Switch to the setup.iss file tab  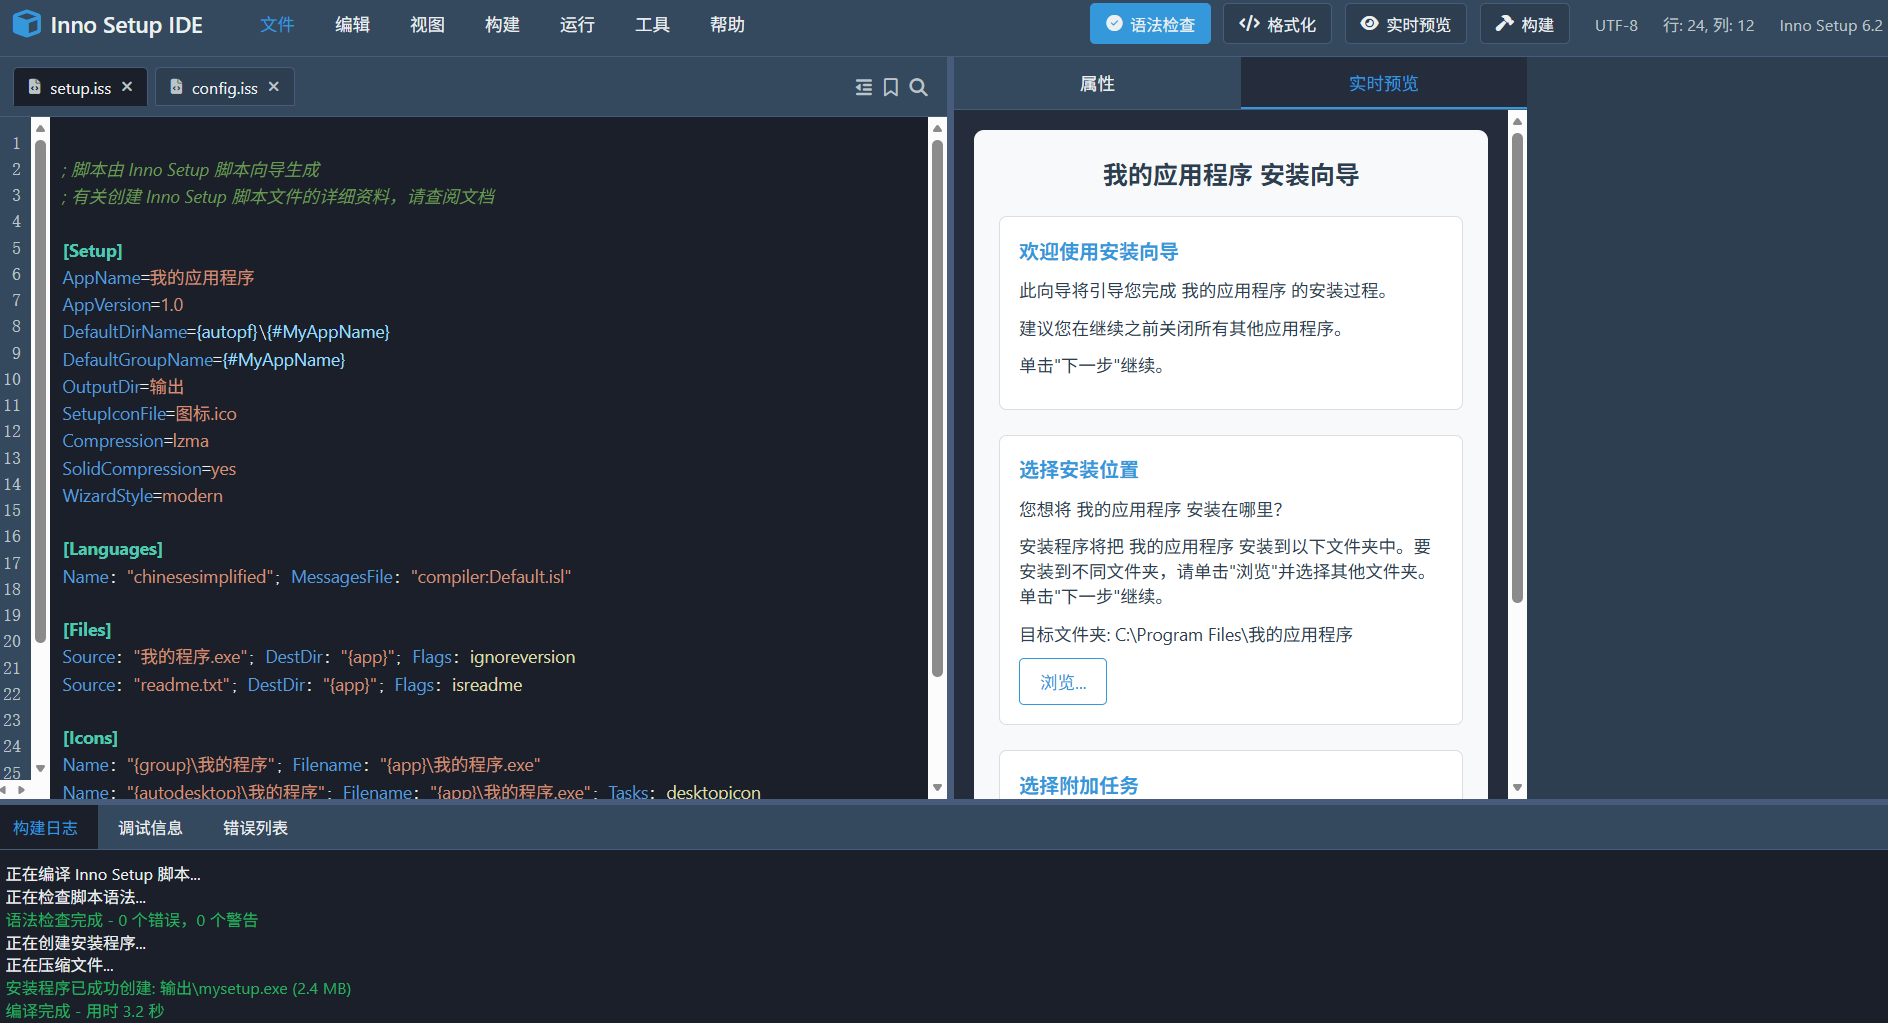click(x=80, y=88)
